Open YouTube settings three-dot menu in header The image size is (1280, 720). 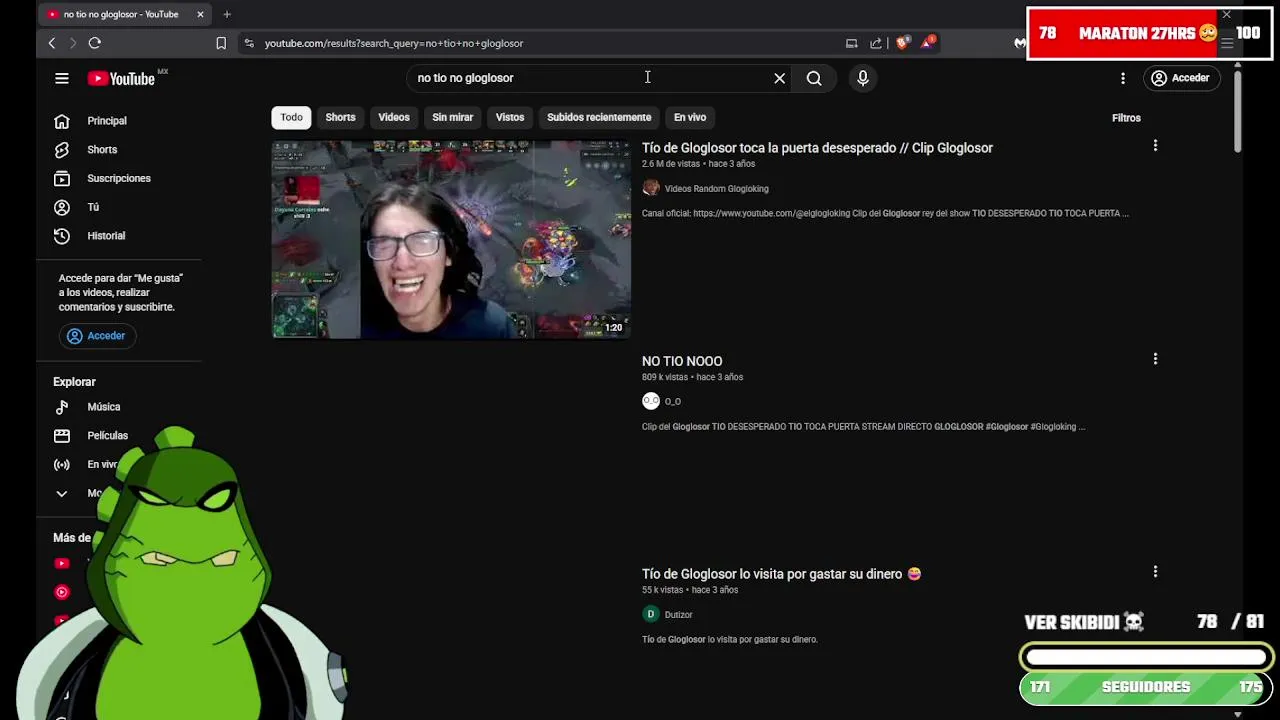[x=1123, y=78]
